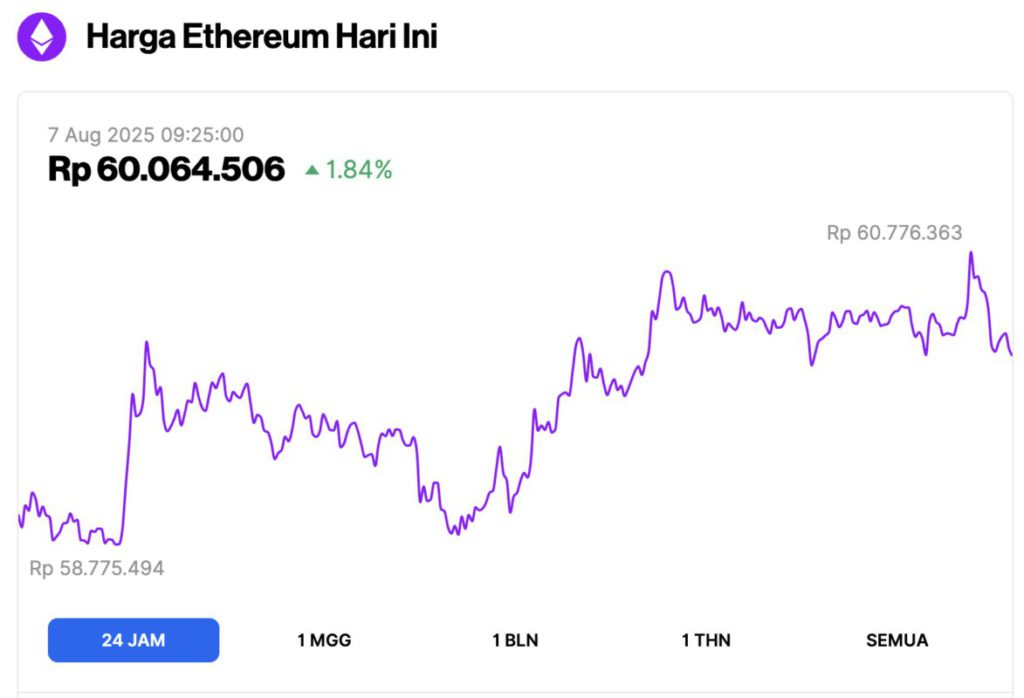Click inside the chart panel area

coord(512,400)
